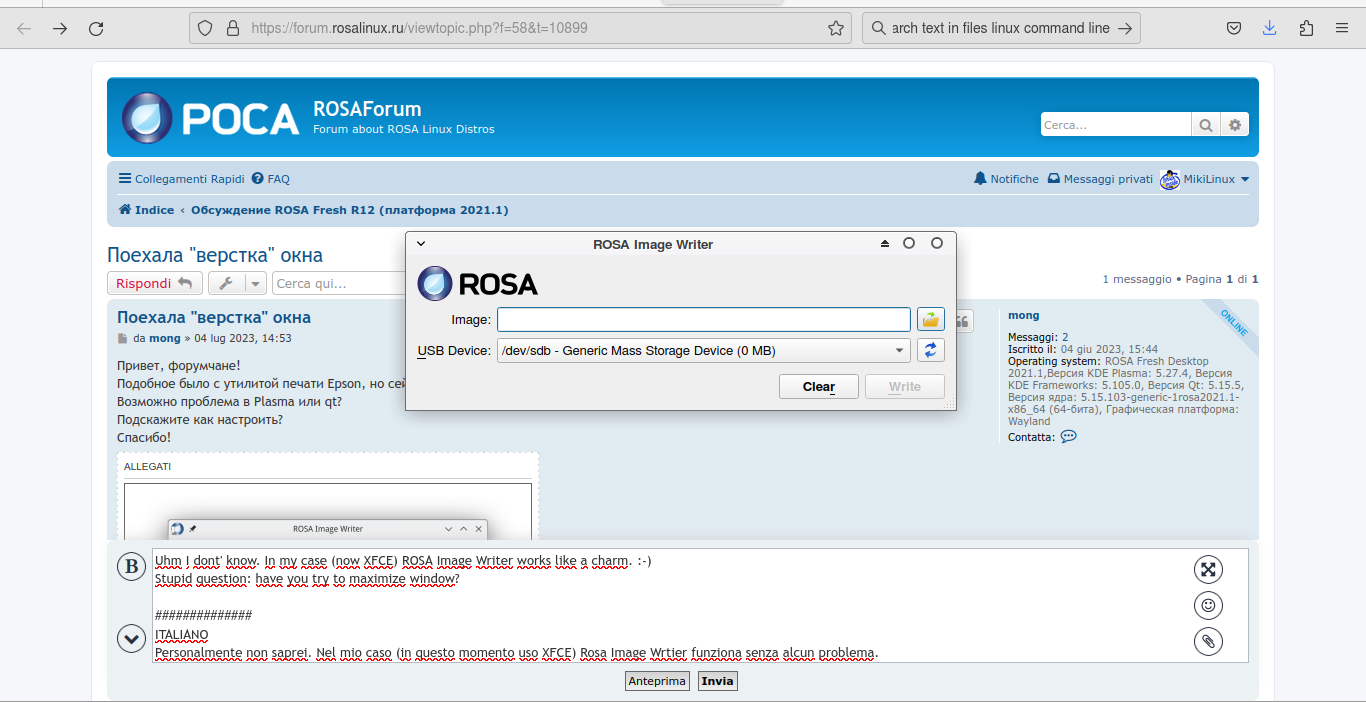
Task: Open the extensions puzzle icon
Action: 1306,28
